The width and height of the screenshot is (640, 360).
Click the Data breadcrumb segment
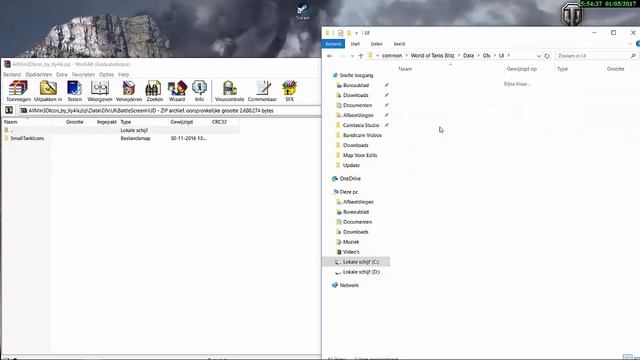pos(469,56)
